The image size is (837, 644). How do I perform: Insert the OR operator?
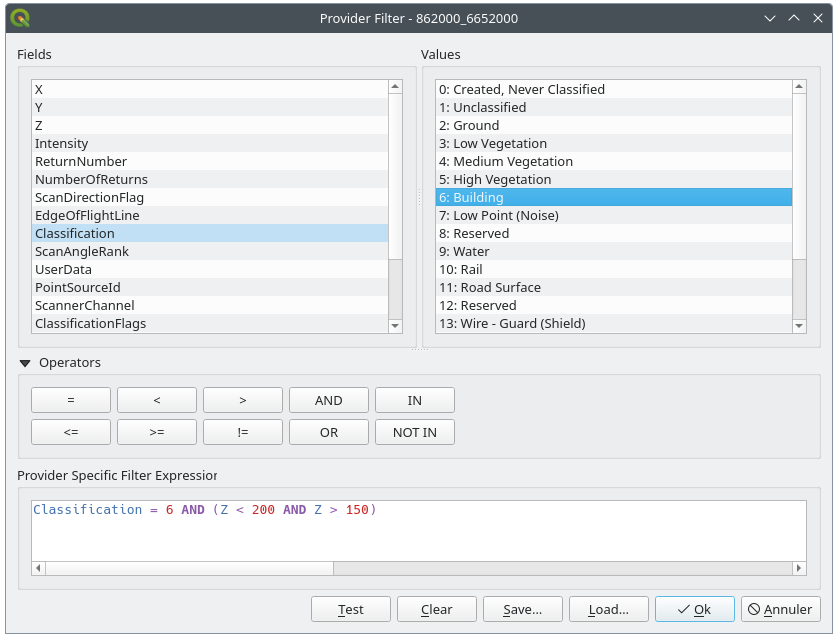328,432
